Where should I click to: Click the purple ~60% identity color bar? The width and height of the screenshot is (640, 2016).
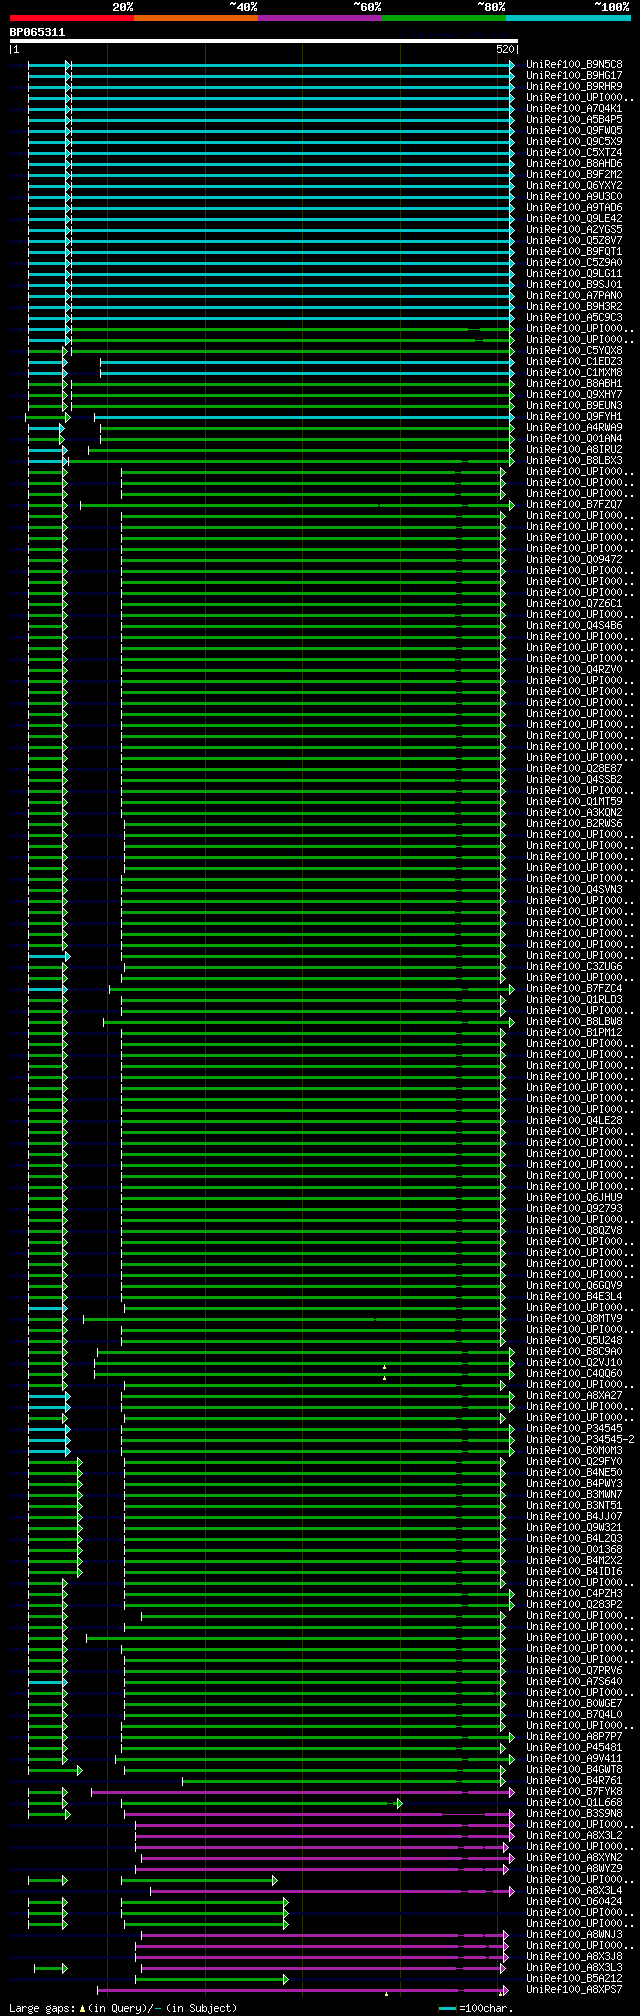(x=320, y=18)
